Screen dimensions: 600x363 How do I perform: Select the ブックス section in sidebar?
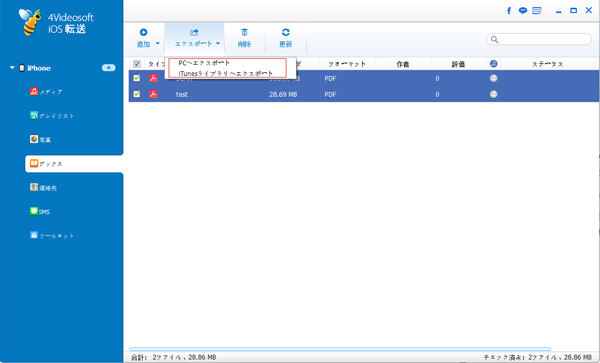point(74,164)
